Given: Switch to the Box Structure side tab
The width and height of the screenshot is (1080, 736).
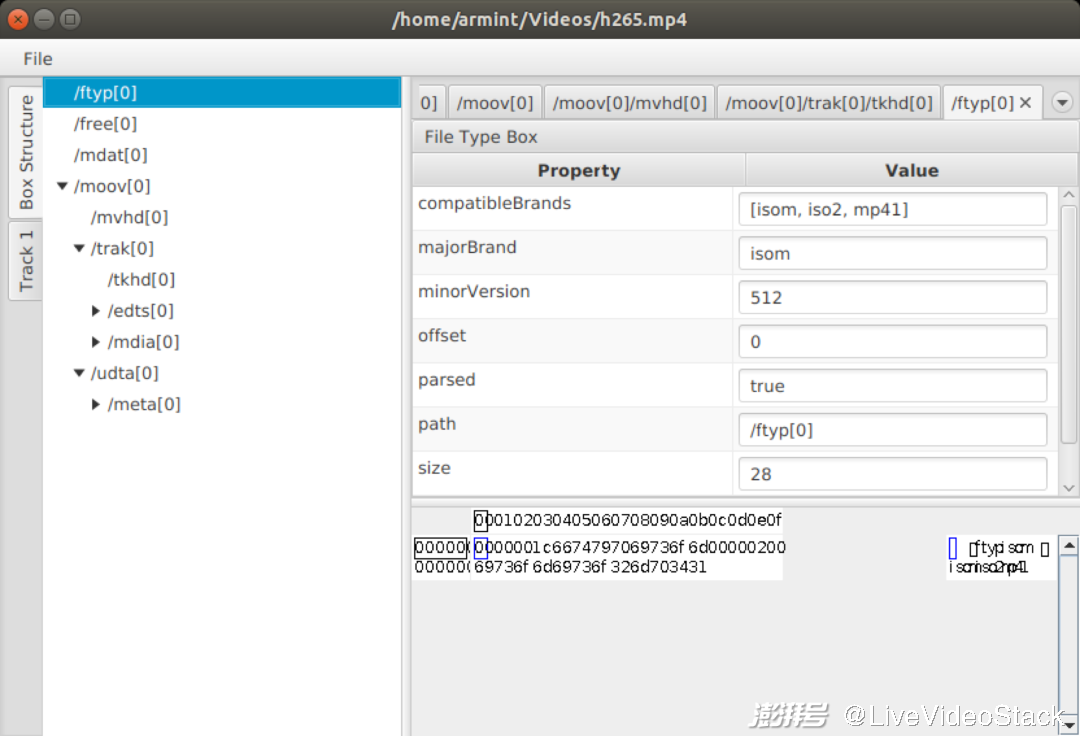Looking at the screenshot, I should point(26,151).
